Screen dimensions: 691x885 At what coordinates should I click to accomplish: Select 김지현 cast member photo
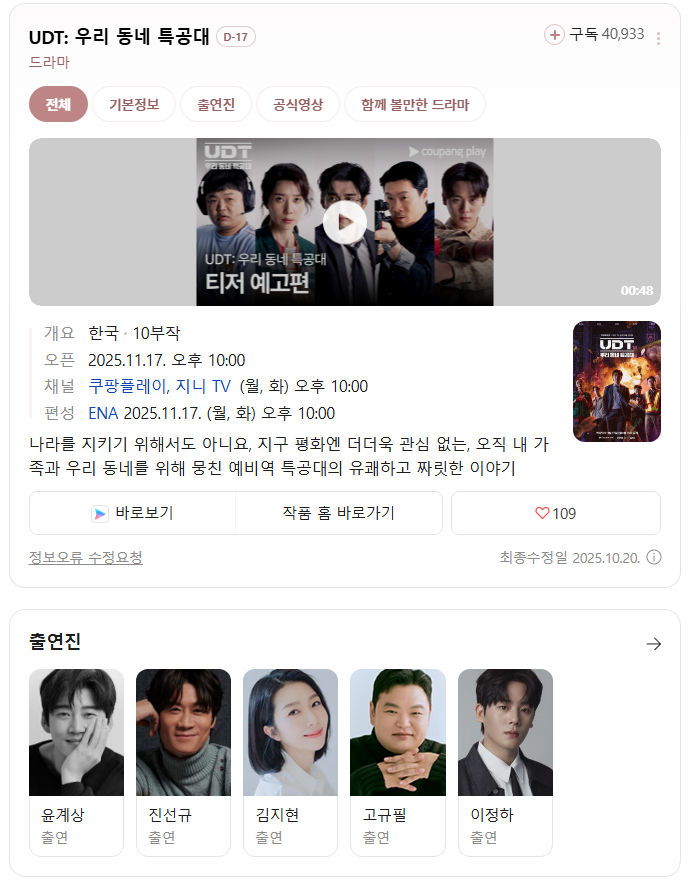(x=290, y=733)
